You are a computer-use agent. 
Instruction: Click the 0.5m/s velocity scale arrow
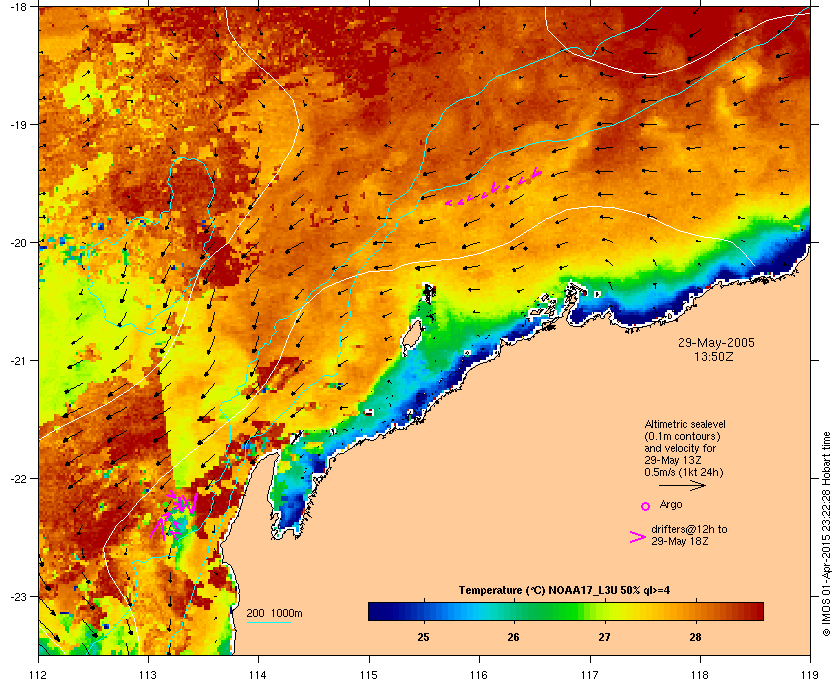(x=682, y=486)
